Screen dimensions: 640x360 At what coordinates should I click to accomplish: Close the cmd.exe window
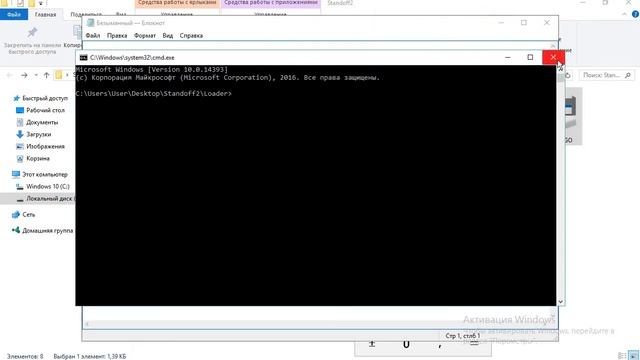553,58
